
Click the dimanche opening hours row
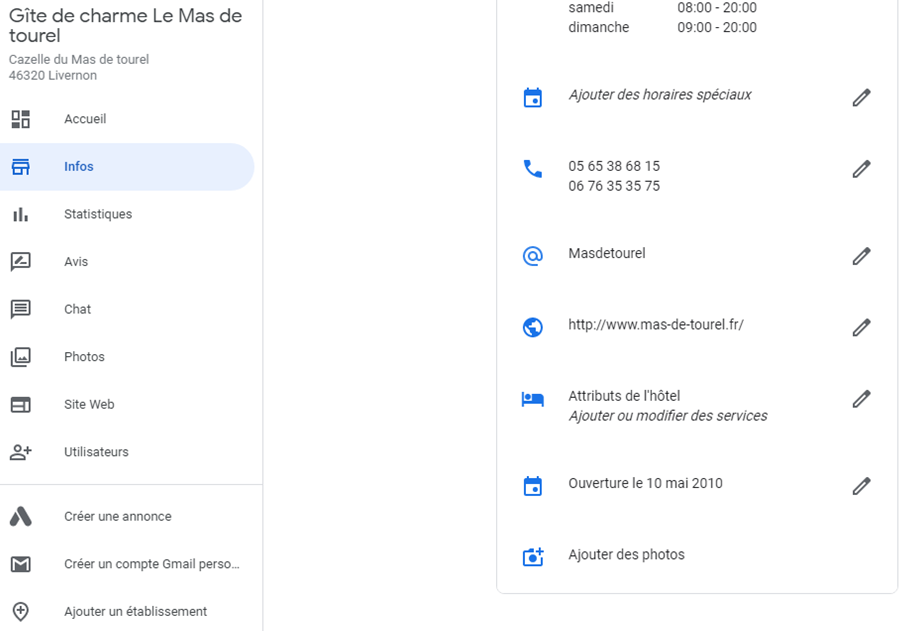point(662,27)
